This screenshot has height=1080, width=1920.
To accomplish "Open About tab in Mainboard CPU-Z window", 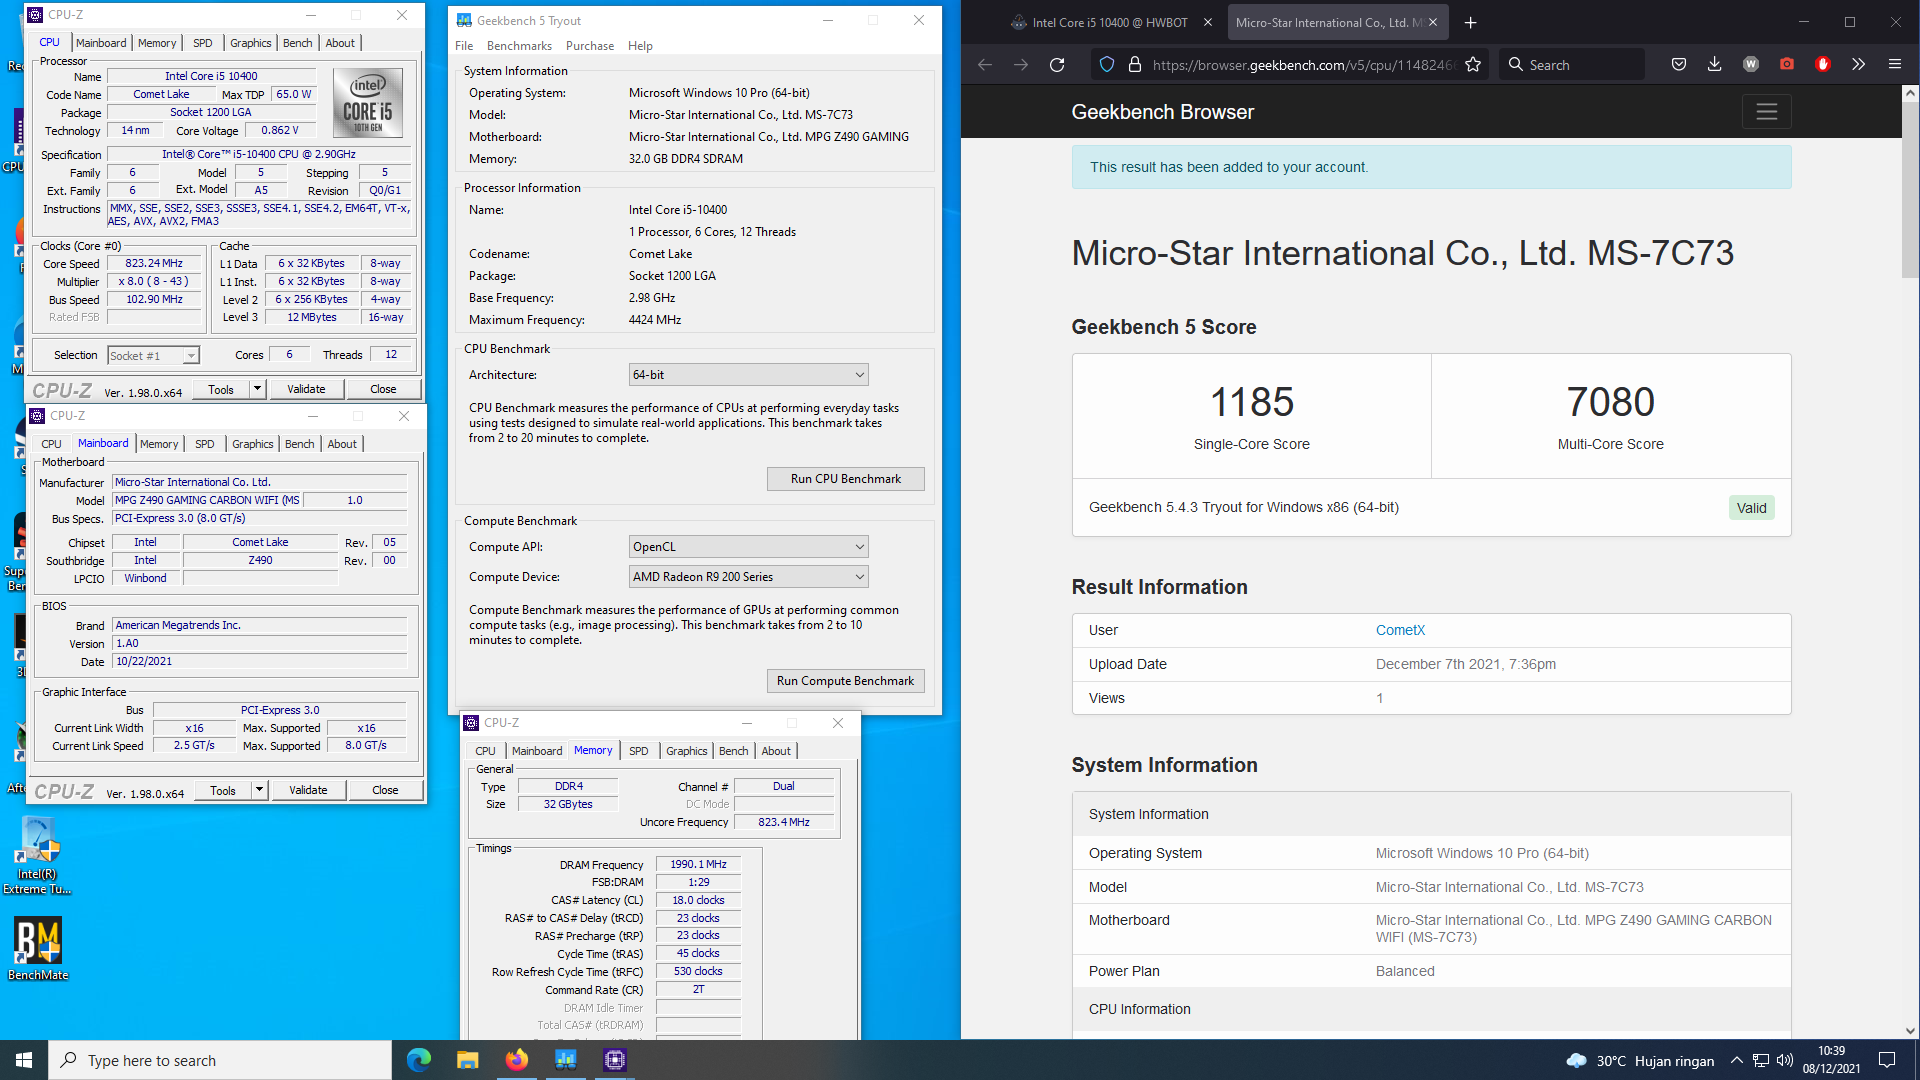I will [x=342, y=444].
